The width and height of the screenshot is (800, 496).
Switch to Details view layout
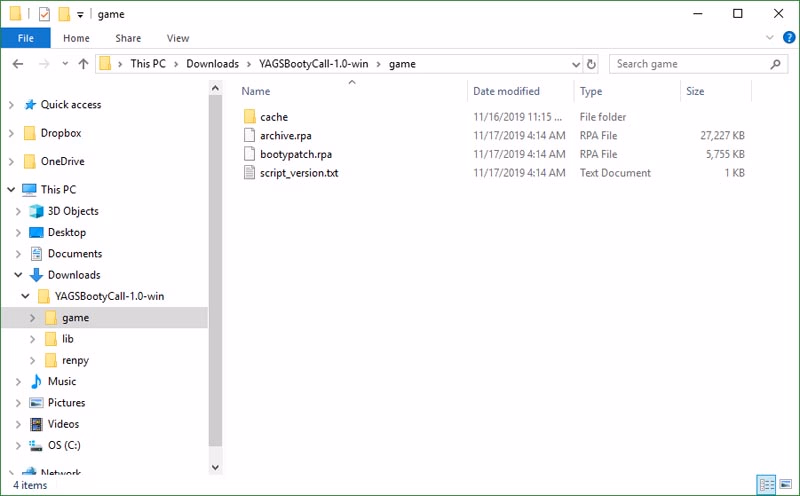tap(766, 485)
